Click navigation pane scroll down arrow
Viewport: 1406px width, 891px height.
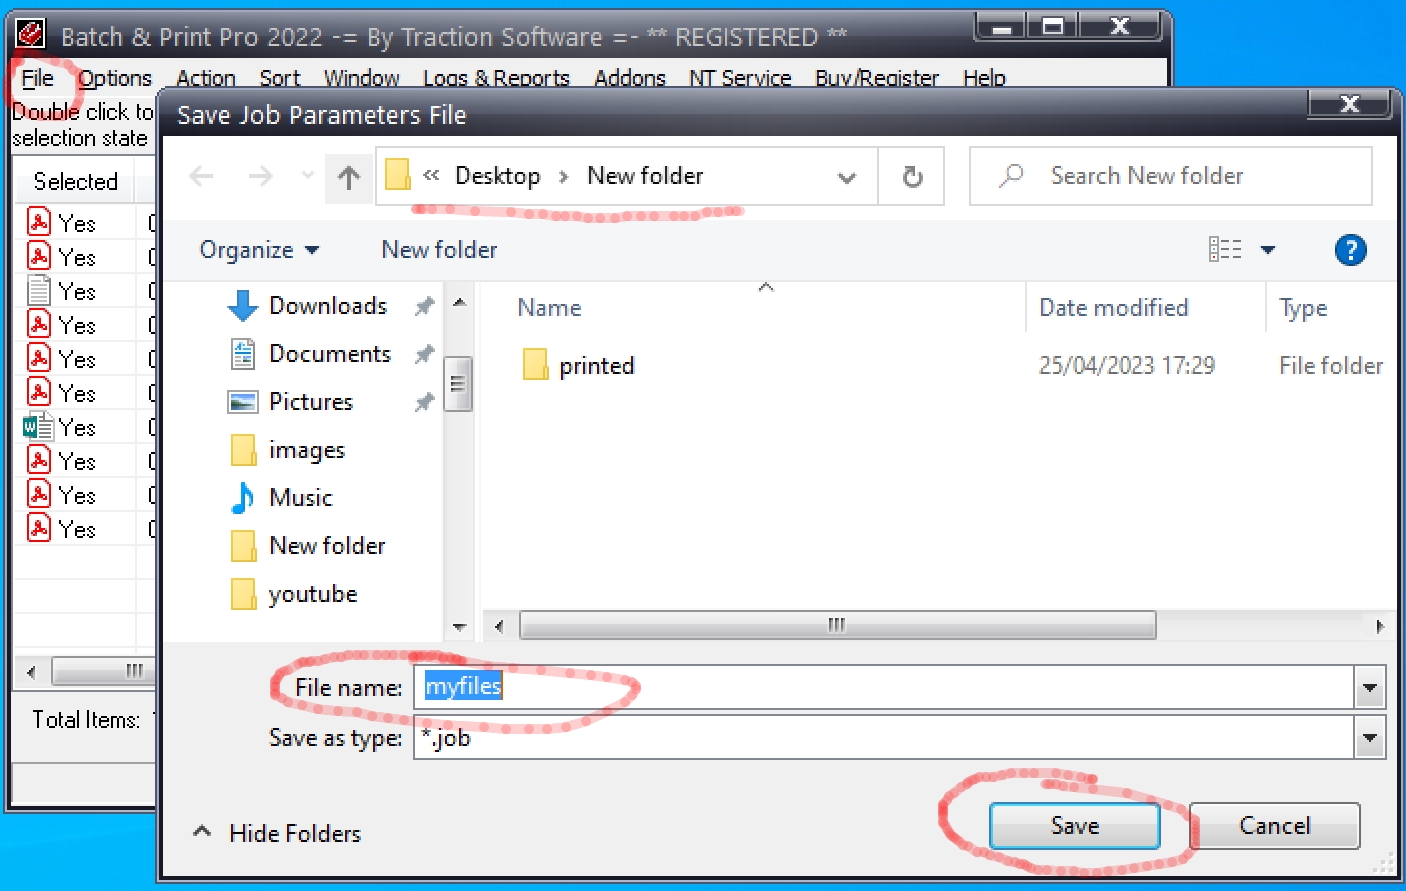[459, 627]
